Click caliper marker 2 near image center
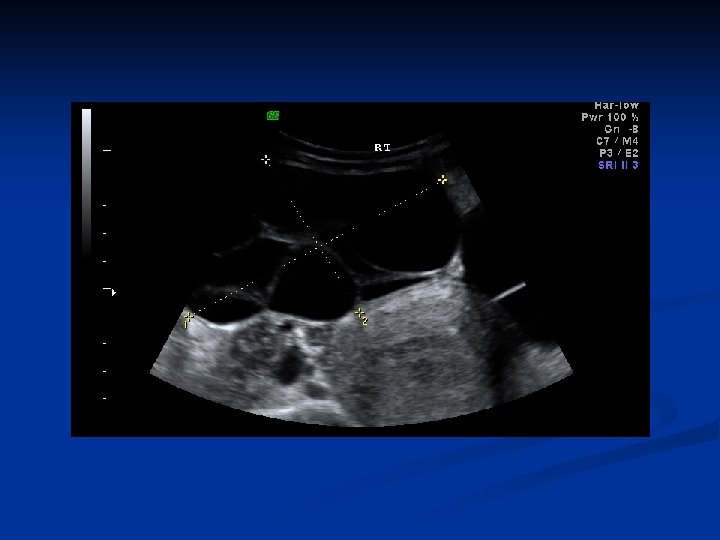The image size is (720, 540). 361,315
